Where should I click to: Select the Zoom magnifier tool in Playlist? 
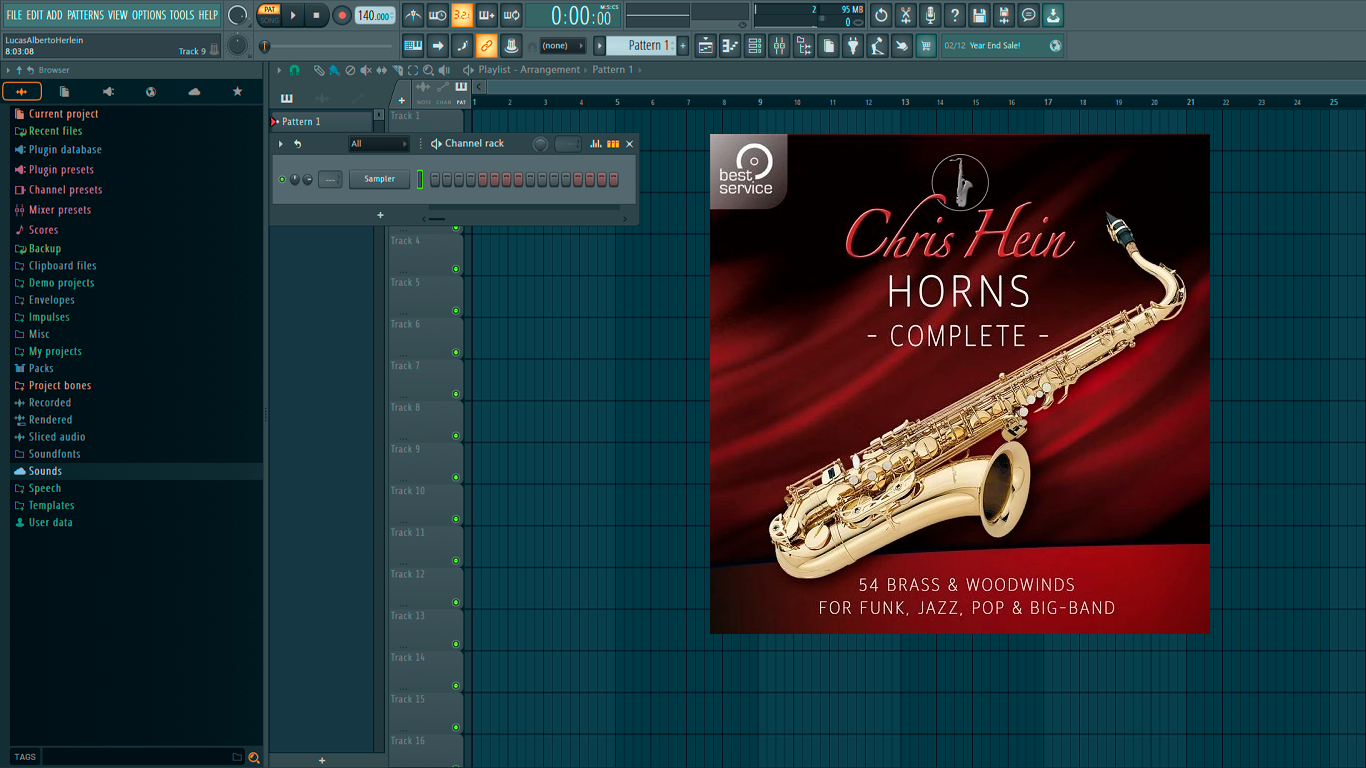coord(428,70)
